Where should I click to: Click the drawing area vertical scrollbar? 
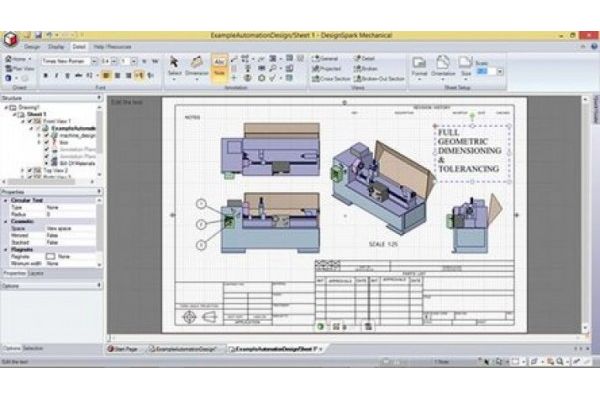pos(585,214)
